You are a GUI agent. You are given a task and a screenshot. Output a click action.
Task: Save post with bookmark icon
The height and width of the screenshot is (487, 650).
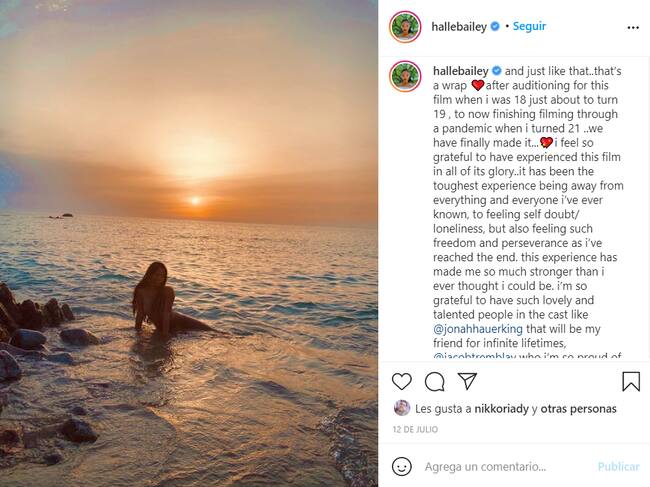(x=630, y=381)
